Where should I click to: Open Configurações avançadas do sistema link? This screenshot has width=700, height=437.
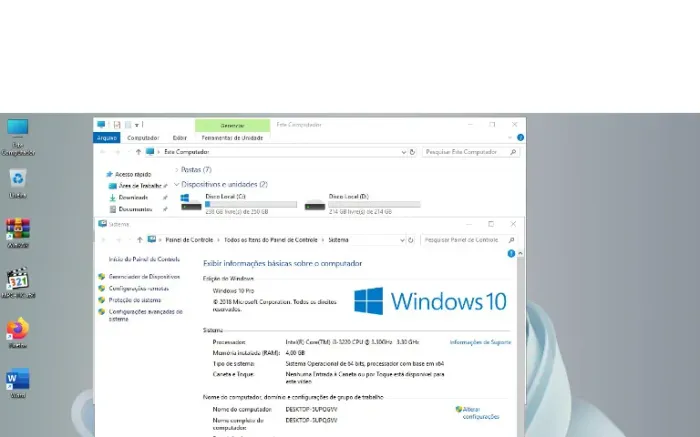[146, 315]
